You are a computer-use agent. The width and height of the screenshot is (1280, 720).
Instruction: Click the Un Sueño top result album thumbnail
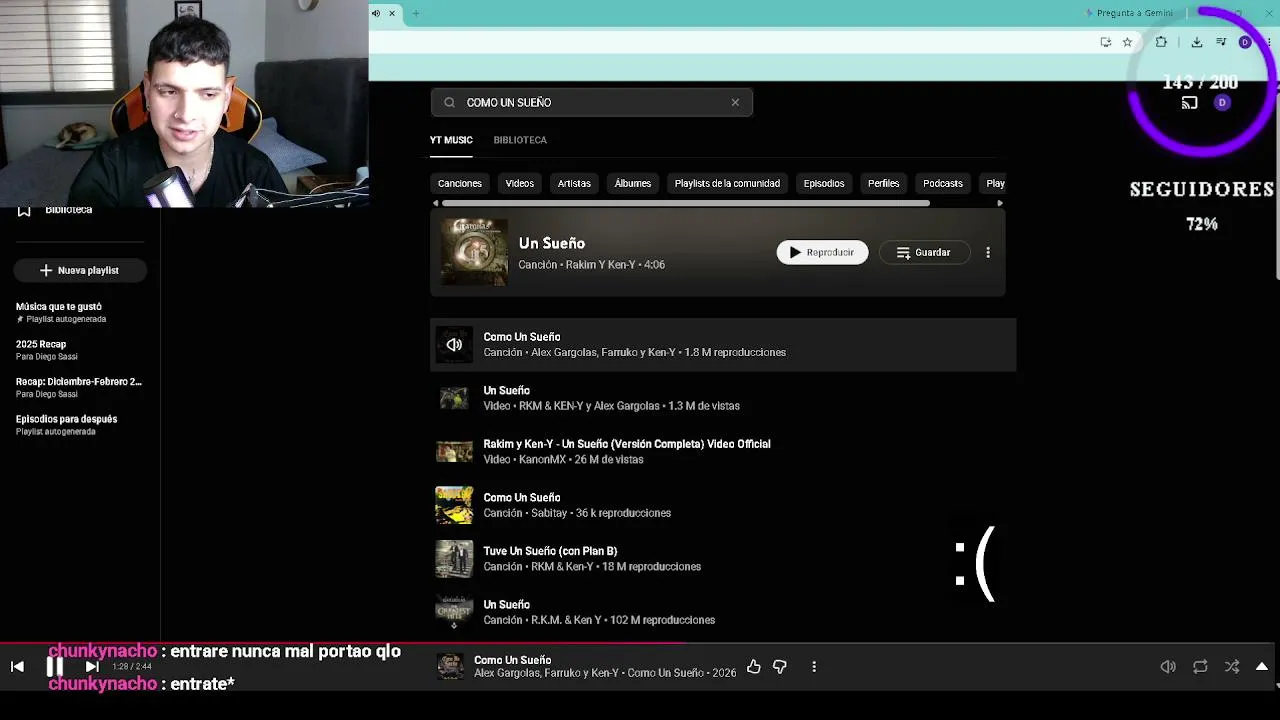coord(474,252)
